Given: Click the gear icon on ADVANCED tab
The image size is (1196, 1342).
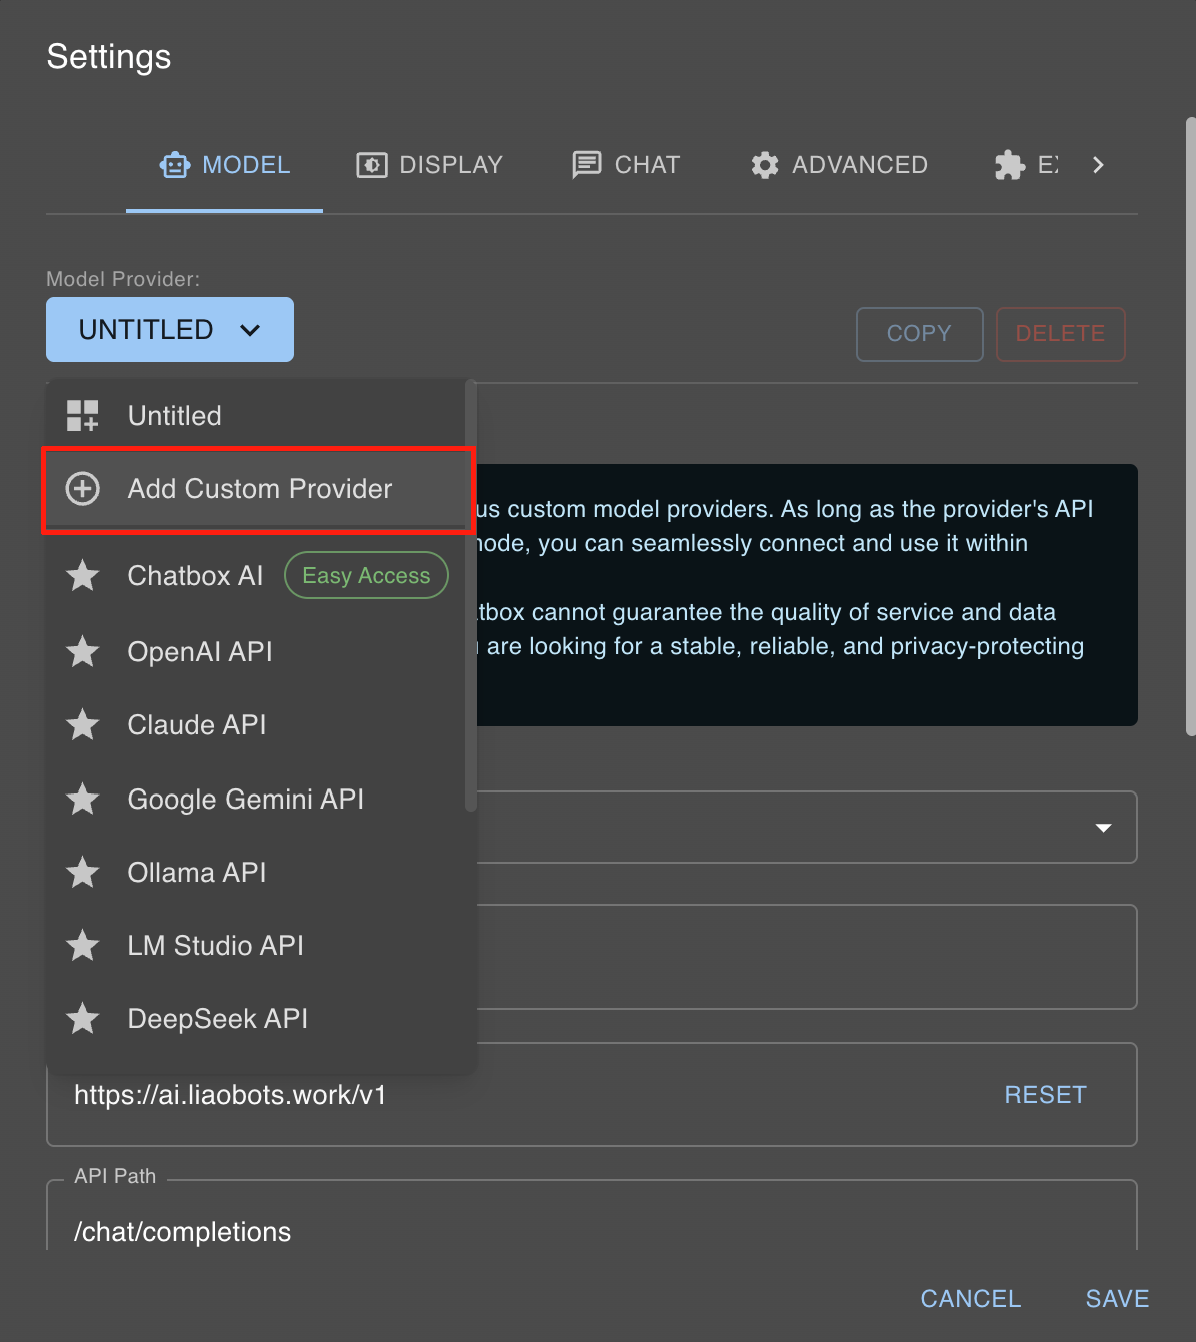Looking at the screenshot, I should pos(765,165).
